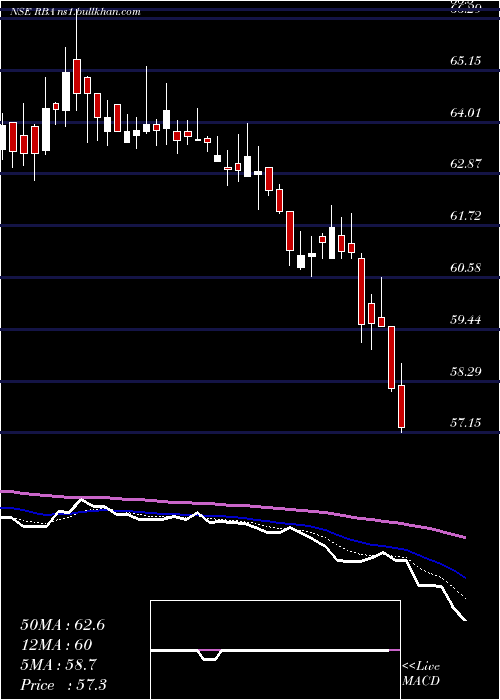Click the 59.44 price axis label
The height and width of the screenshot is (700, 500).
[466, 320]
